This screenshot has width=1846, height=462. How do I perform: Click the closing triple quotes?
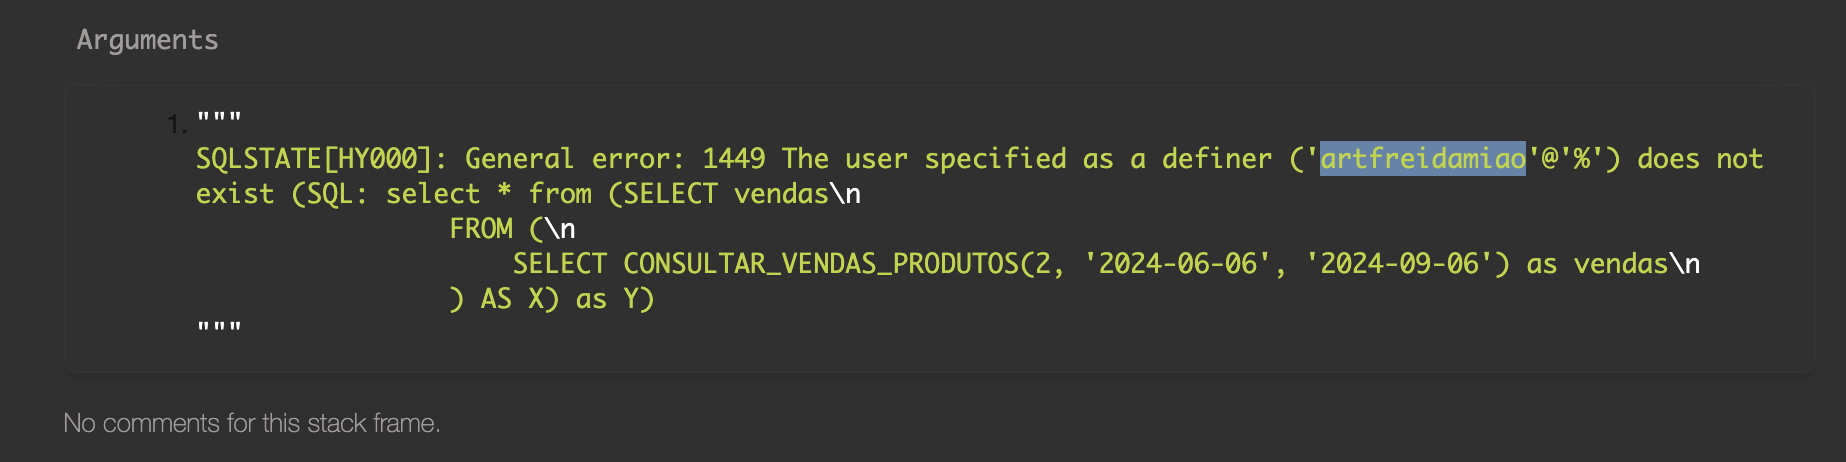219,328
